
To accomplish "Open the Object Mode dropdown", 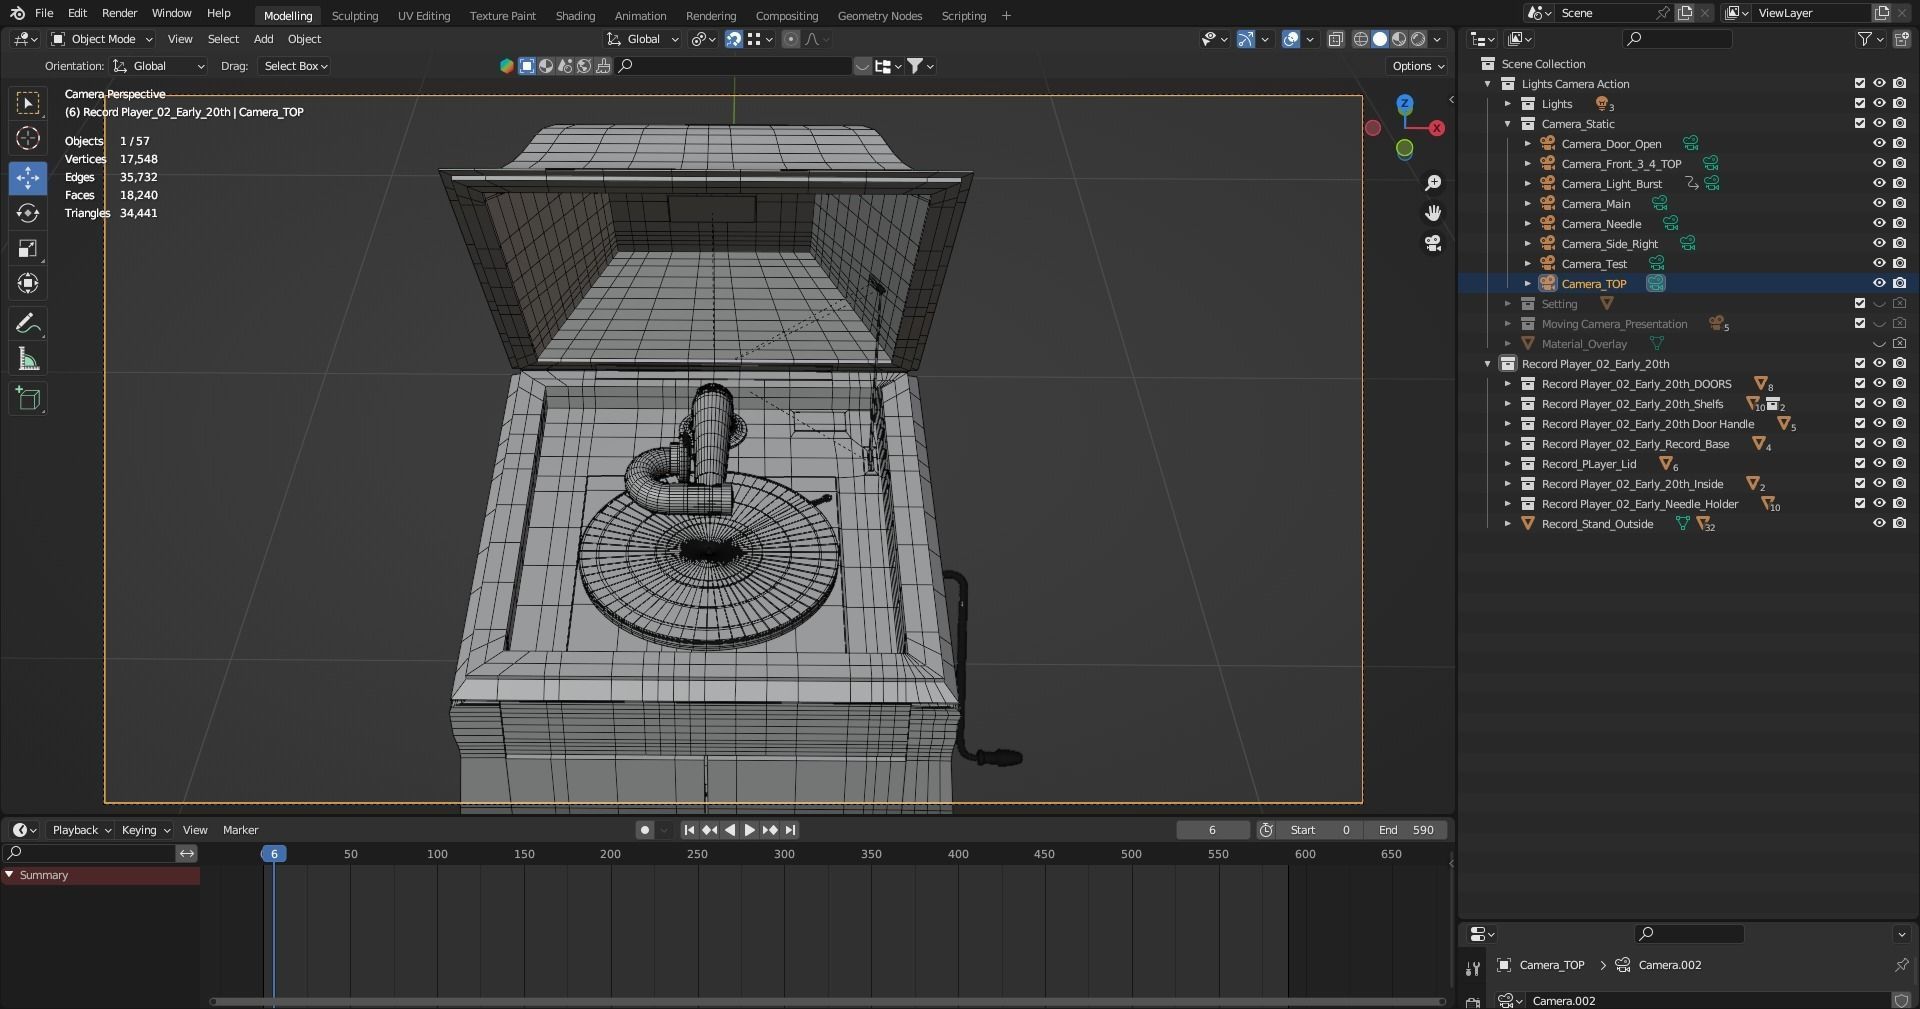I will [102, 39].
